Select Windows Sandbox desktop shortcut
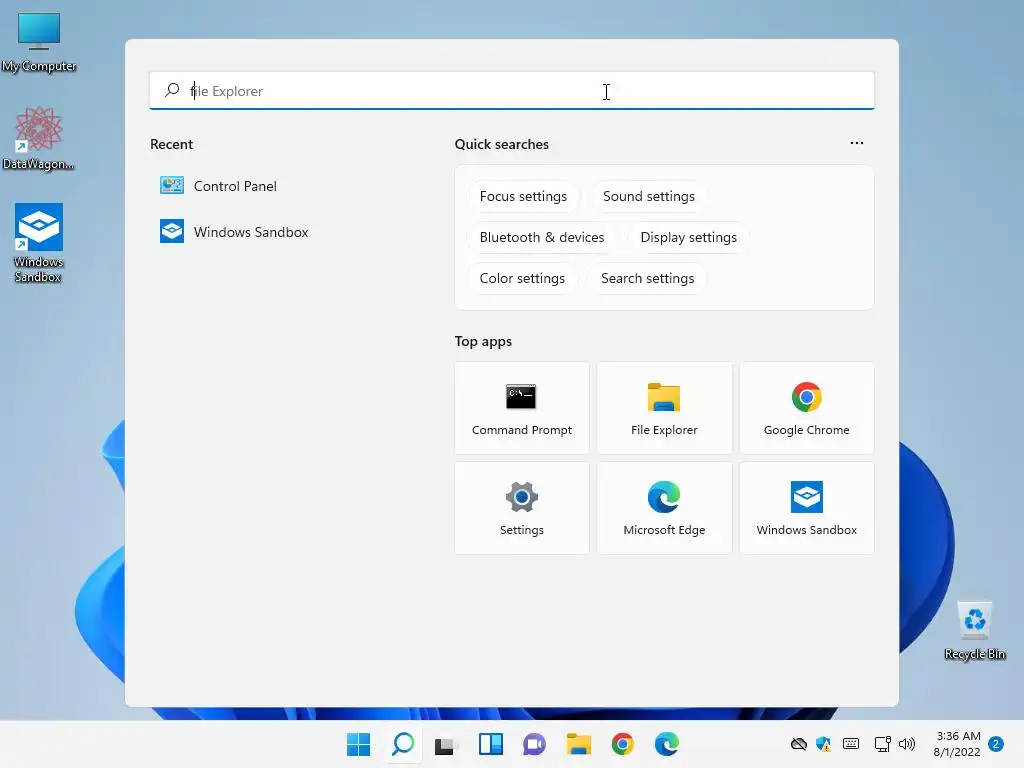1024x768 pixels. [x=39, y=243]
